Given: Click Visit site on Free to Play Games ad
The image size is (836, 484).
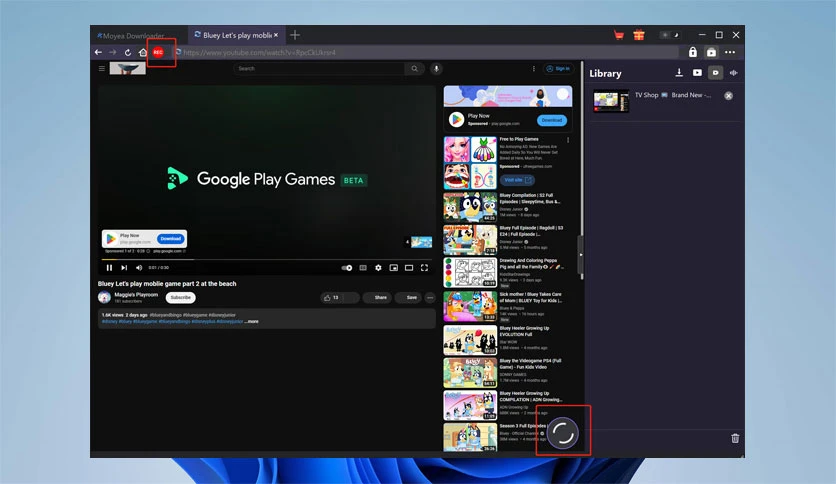Looking at the screenshot, I should point(517,180).
